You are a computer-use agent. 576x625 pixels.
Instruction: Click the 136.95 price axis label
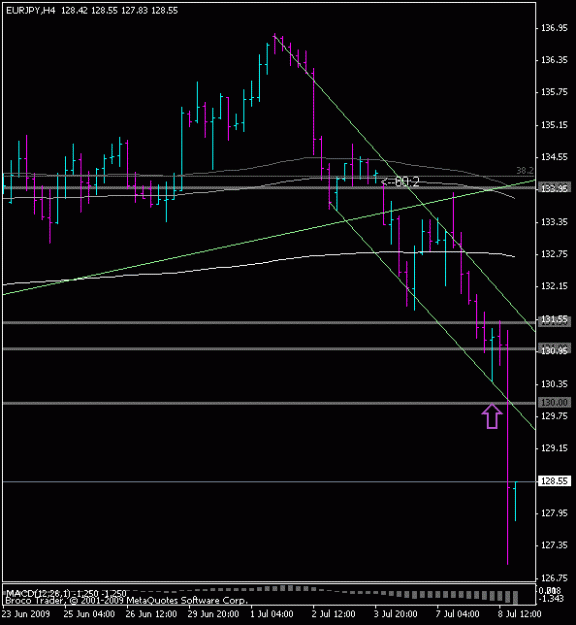[x=554, y=28]
